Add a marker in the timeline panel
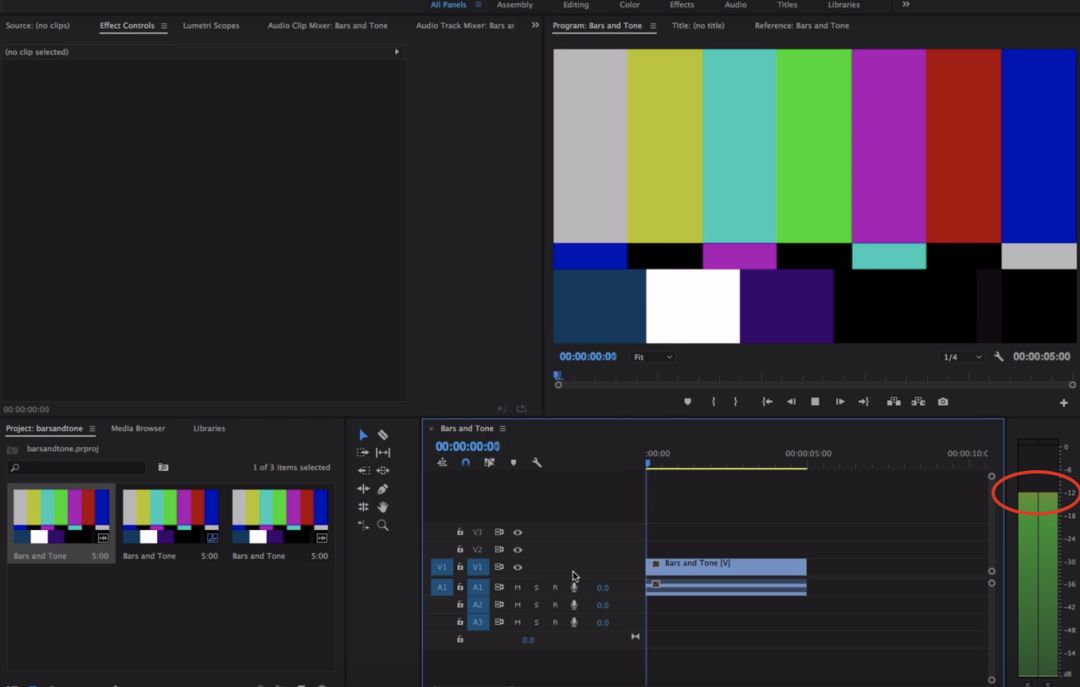 [x=513, y=462]
